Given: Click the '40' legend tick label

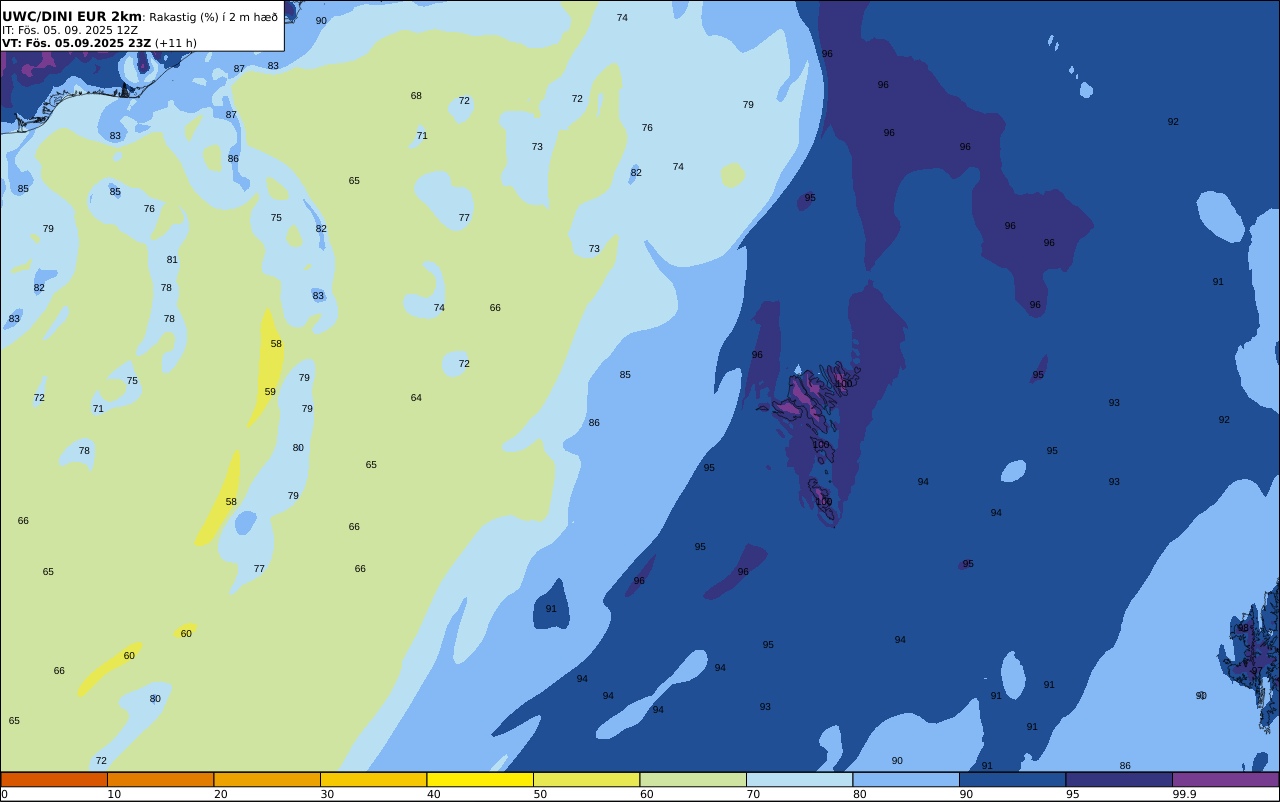Looking at the screenshot, I should pos(434,794).
